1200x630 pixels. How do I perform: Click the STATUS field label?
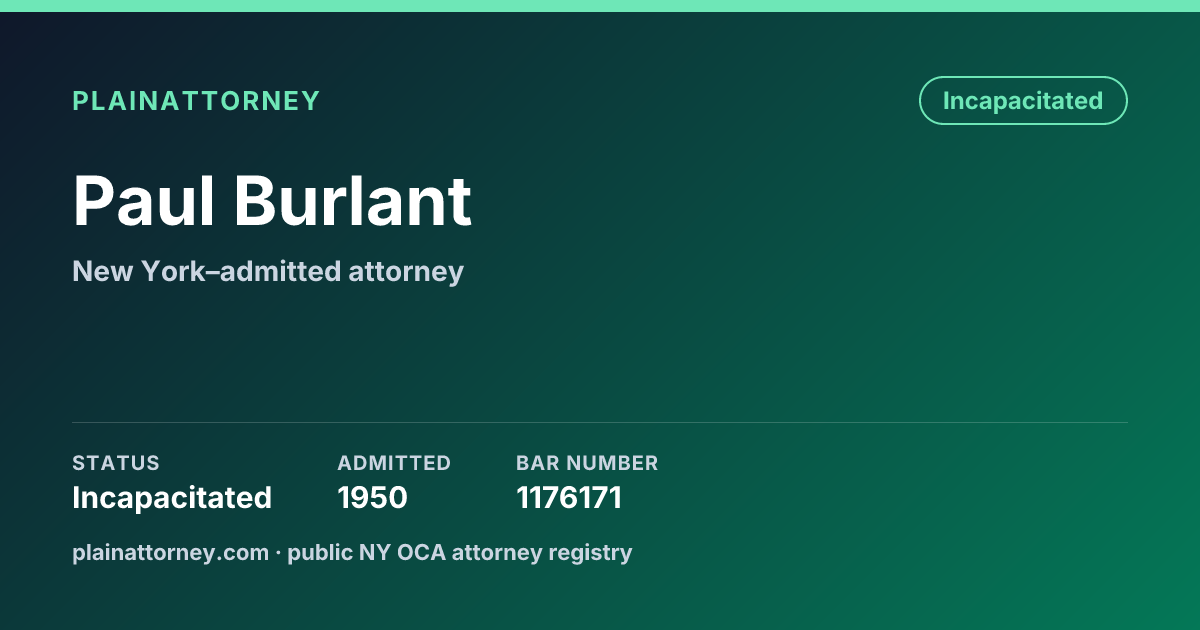point(116,463)
